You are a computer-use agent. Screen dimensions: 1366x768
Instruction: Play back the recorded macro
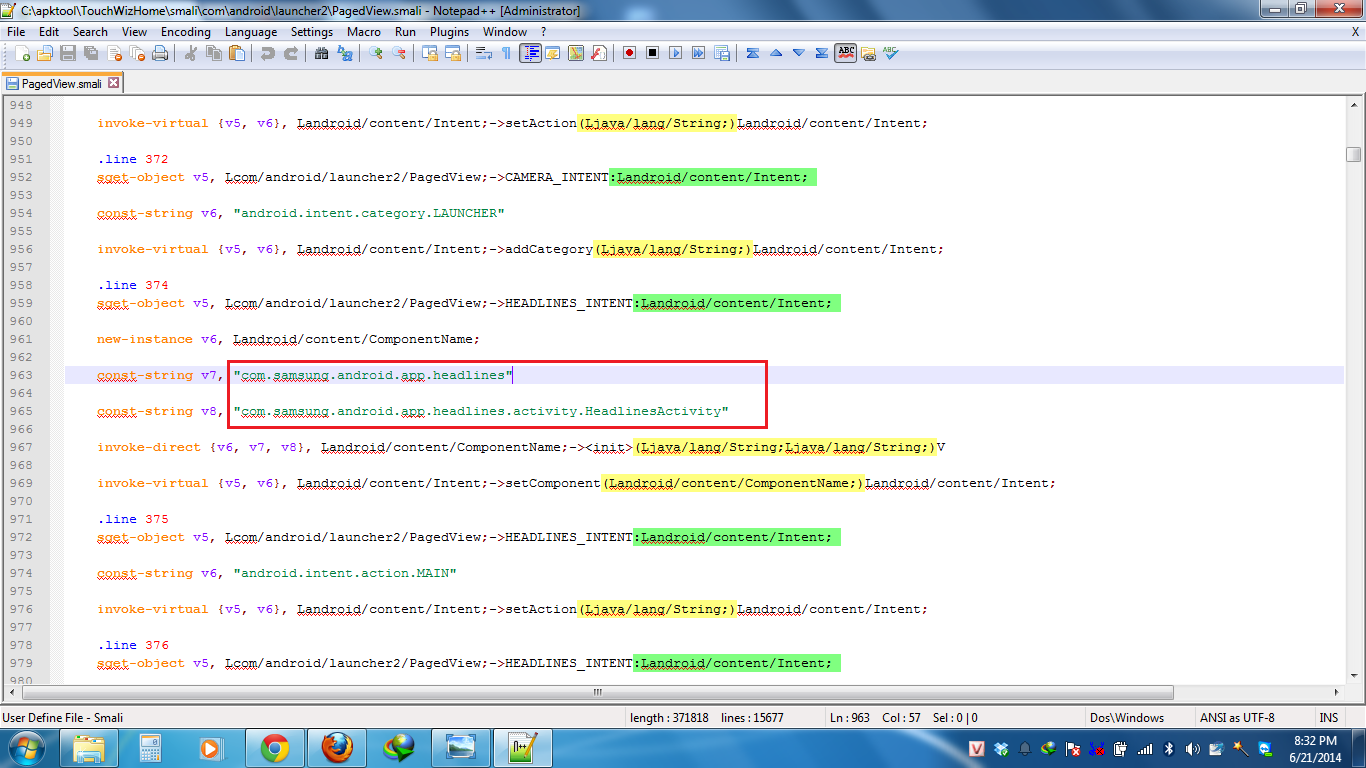675,53
